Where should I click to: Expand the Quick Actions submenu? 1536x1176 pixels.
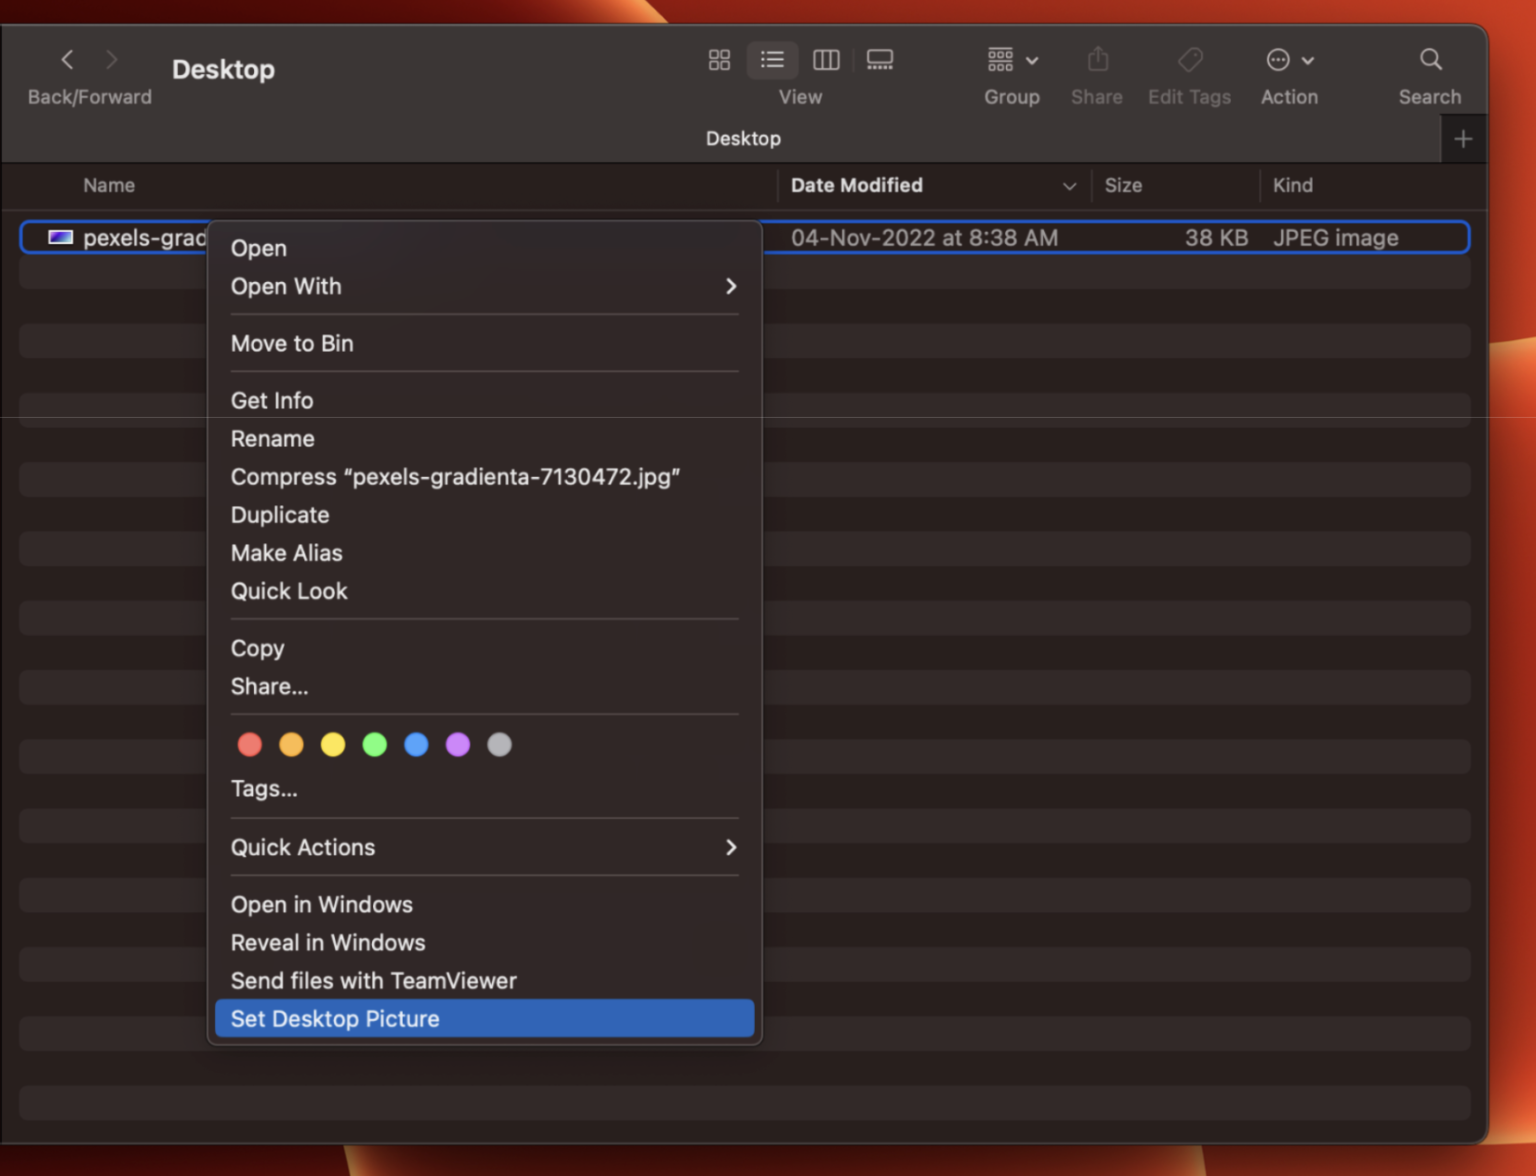point(303,847)
